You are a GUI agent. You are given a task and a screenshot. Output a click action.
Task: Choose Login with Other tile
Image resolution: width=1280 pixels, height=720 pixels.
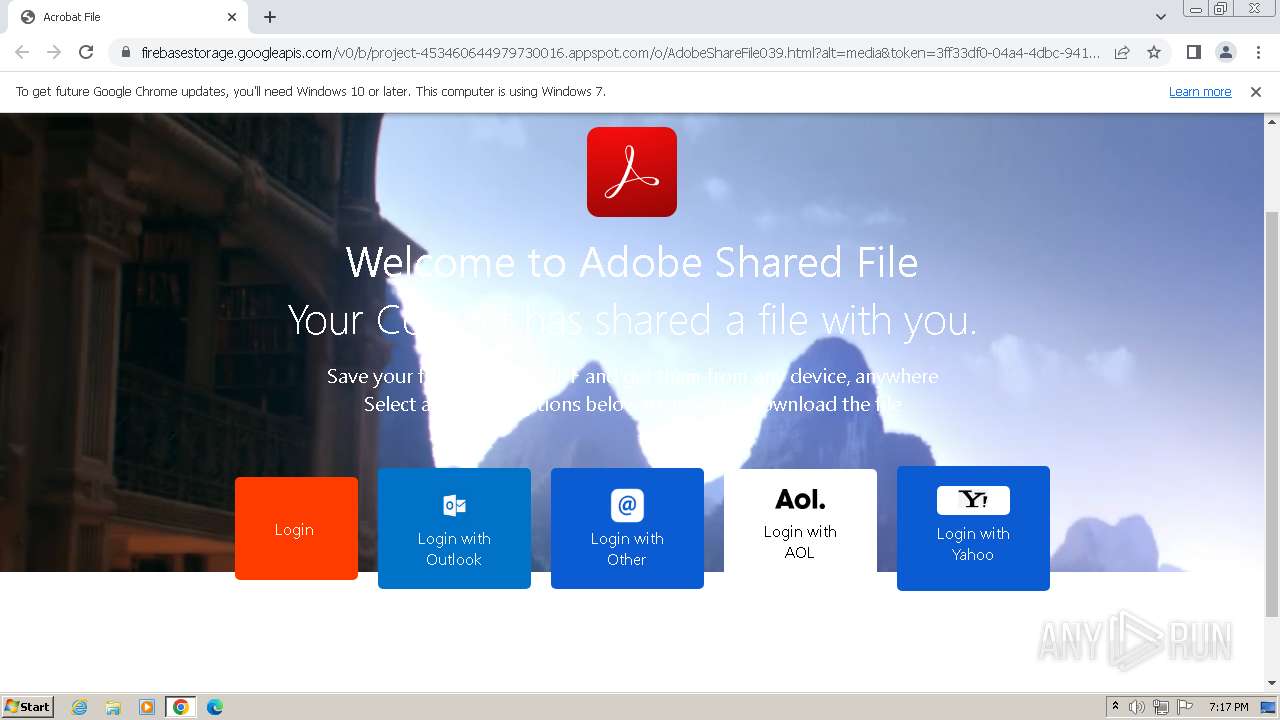tap(627, 528)
